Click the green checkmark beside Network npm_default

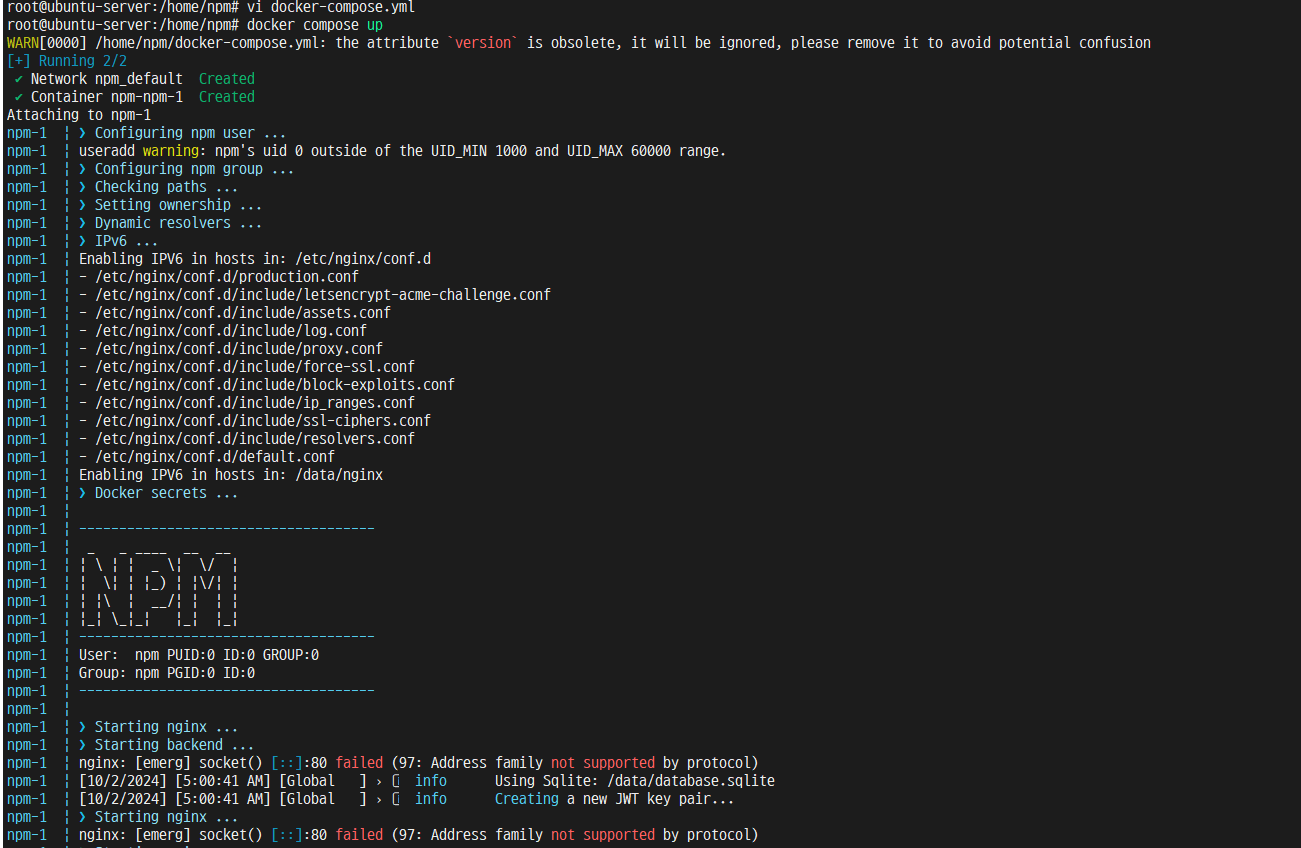[x=19, y=79]
